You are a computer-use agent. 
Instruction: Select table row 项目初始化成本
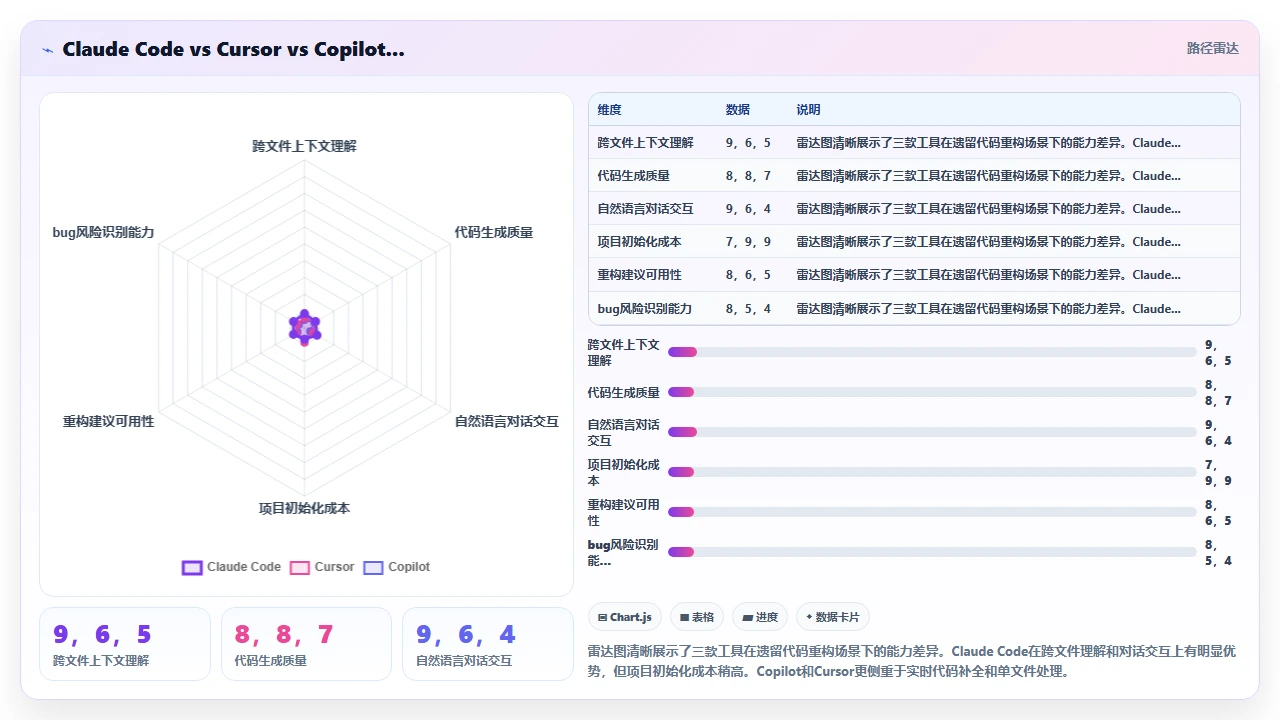914,242
